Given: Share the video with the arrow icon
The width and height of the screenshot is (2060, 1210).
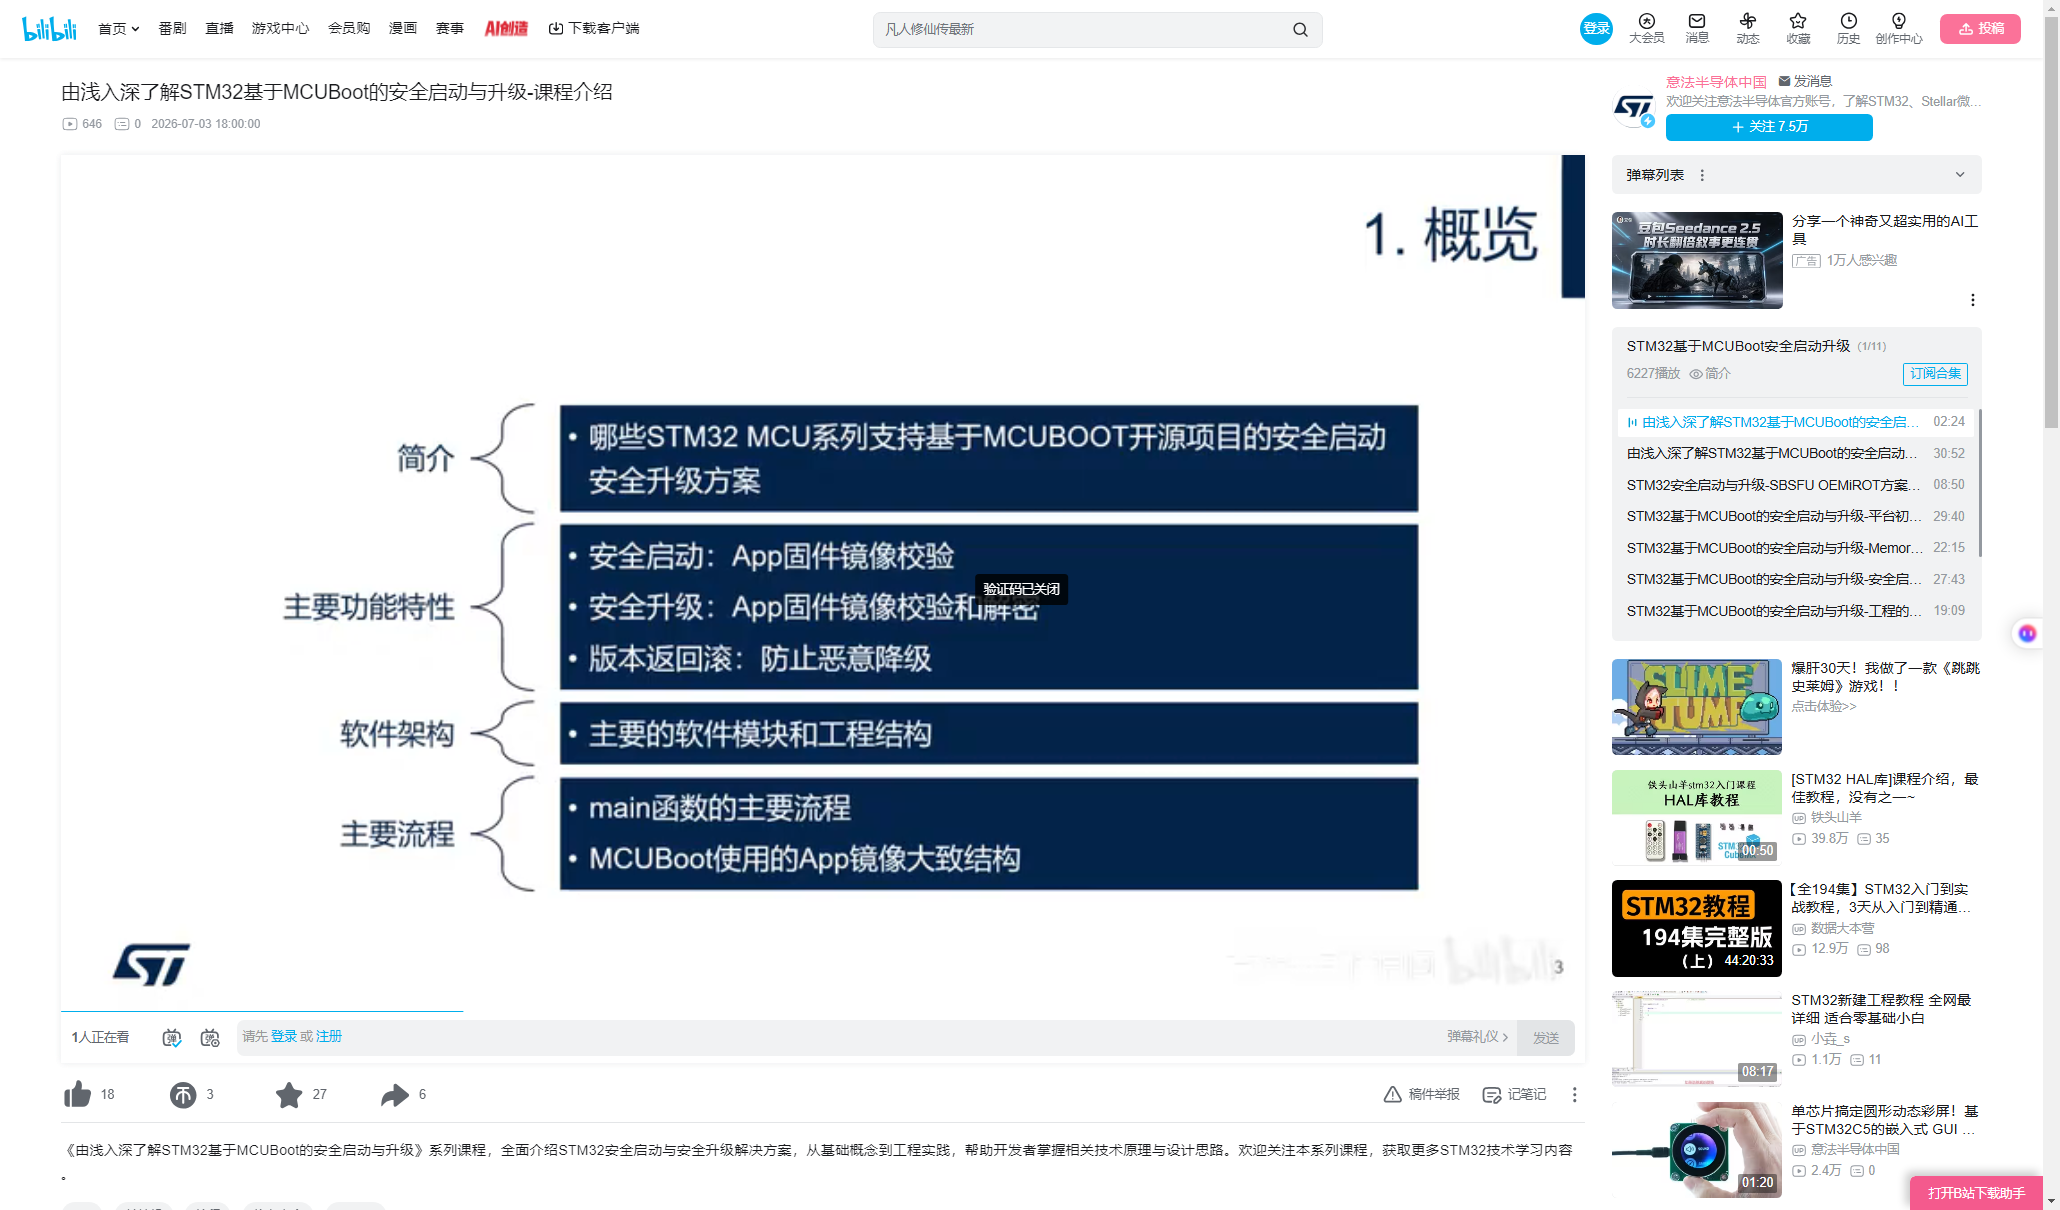Looking at the screenshot, I should pyautogui.click(x=395, y=1095).
